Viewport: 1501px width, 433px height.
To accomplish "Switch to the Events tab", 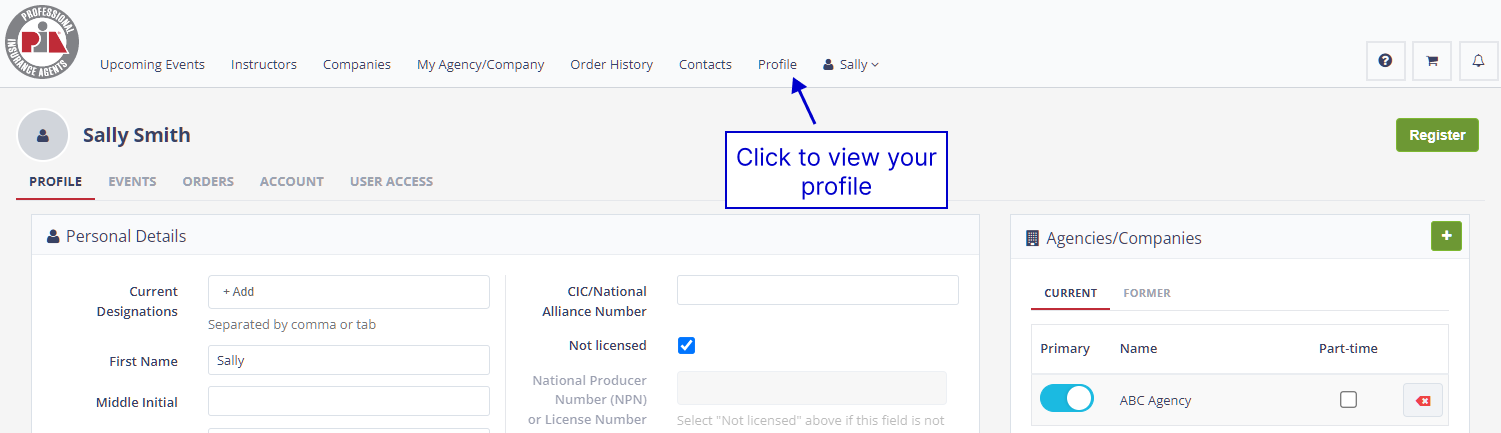I will pos(132,182).
